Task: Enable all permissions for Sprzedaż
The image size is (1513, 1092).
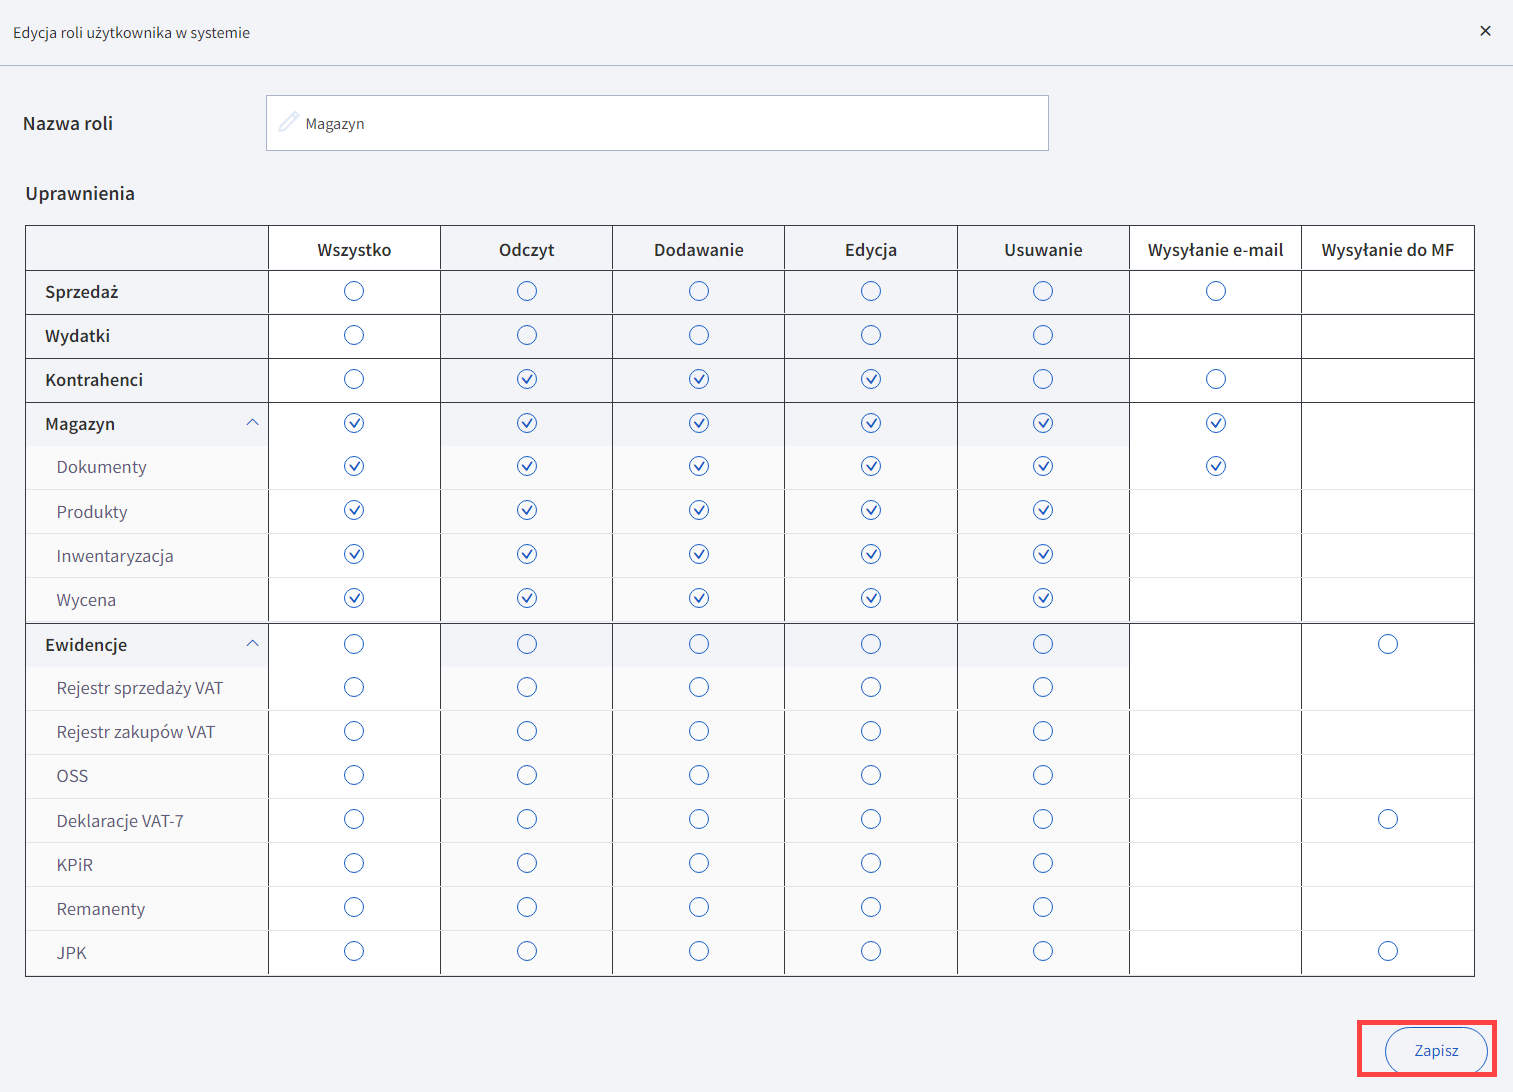Action: tap(354, 291)
